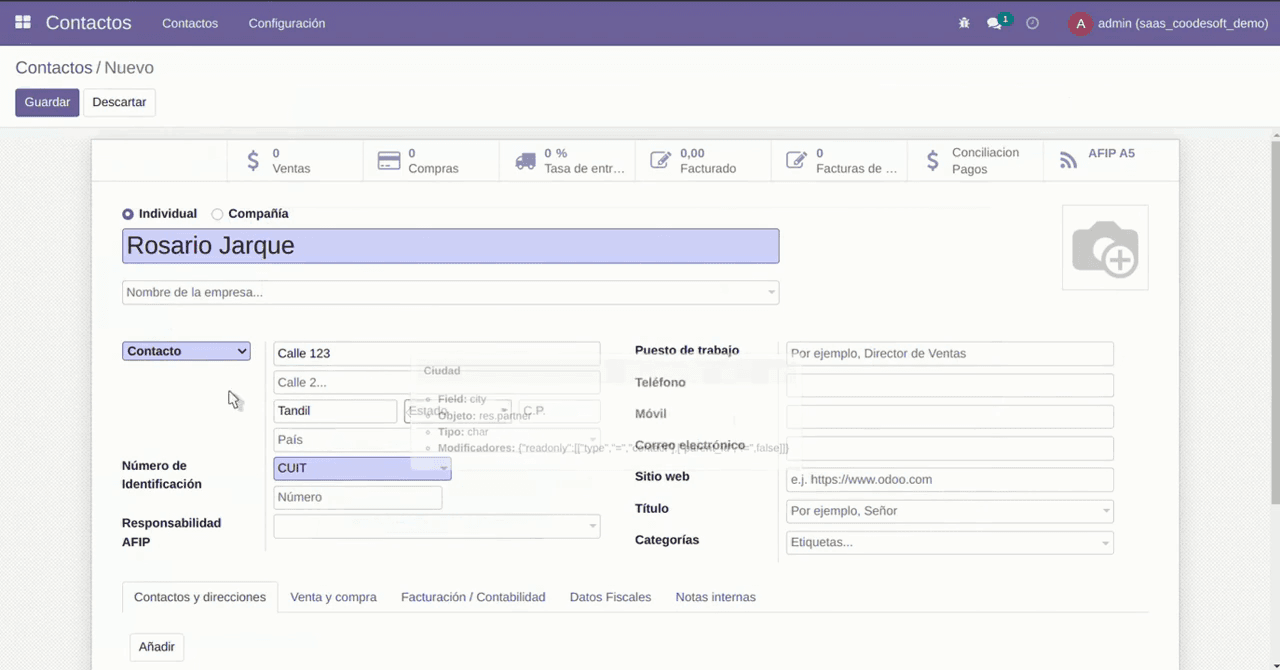
Task: Click the Añadir button
Action: point(157,647)
